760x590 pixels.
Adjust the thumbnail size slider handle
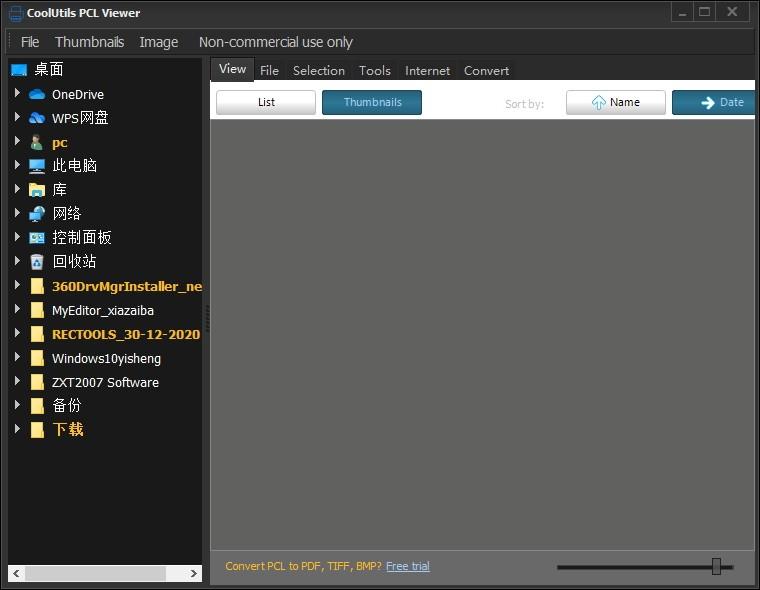(716, 566)
